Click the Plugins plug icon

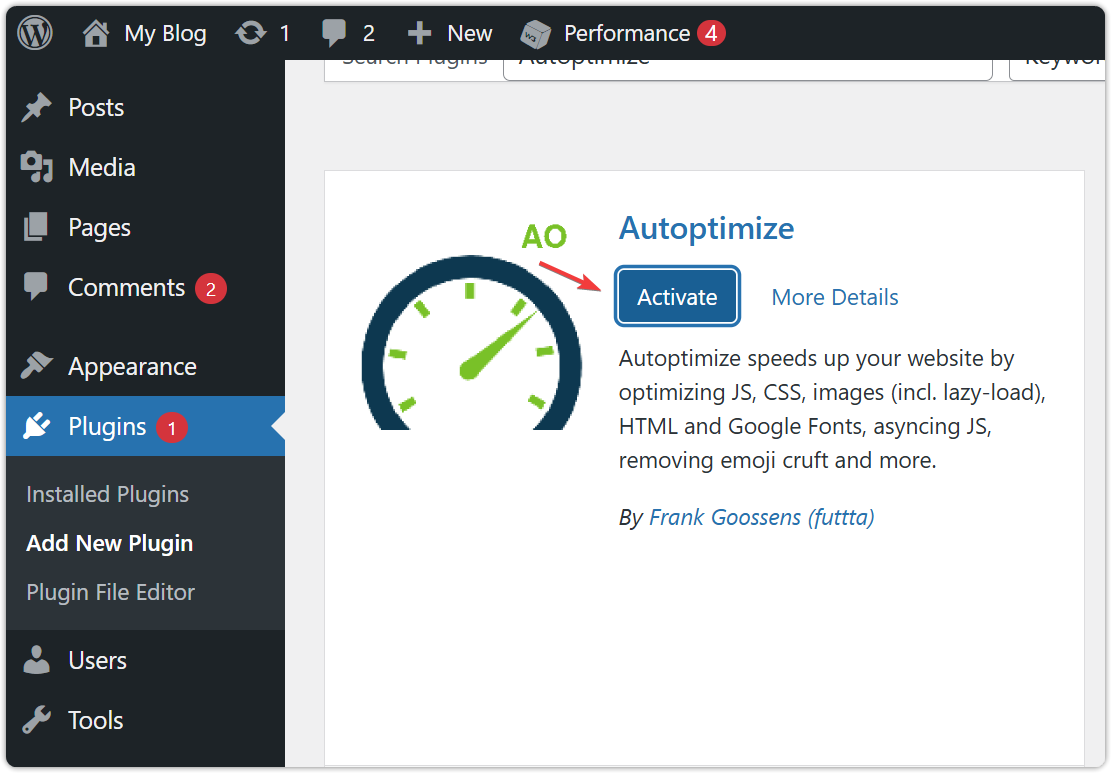click(36, 426)
